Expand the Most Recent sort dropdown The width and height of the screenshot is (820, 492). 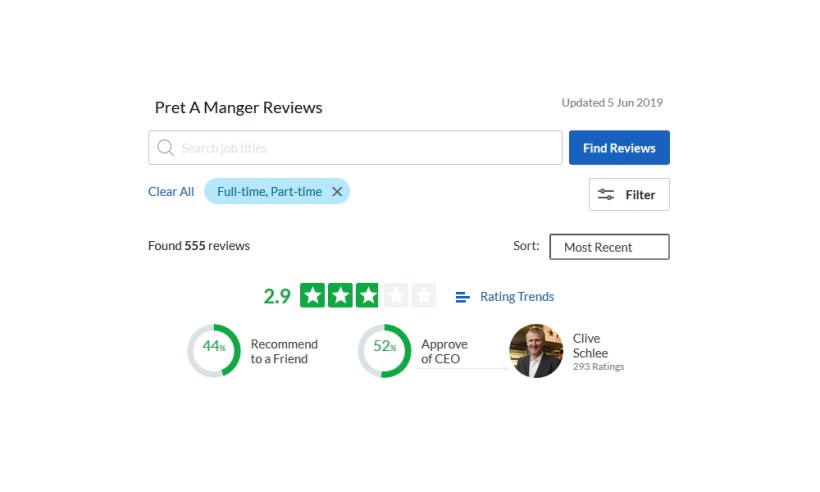609,247
